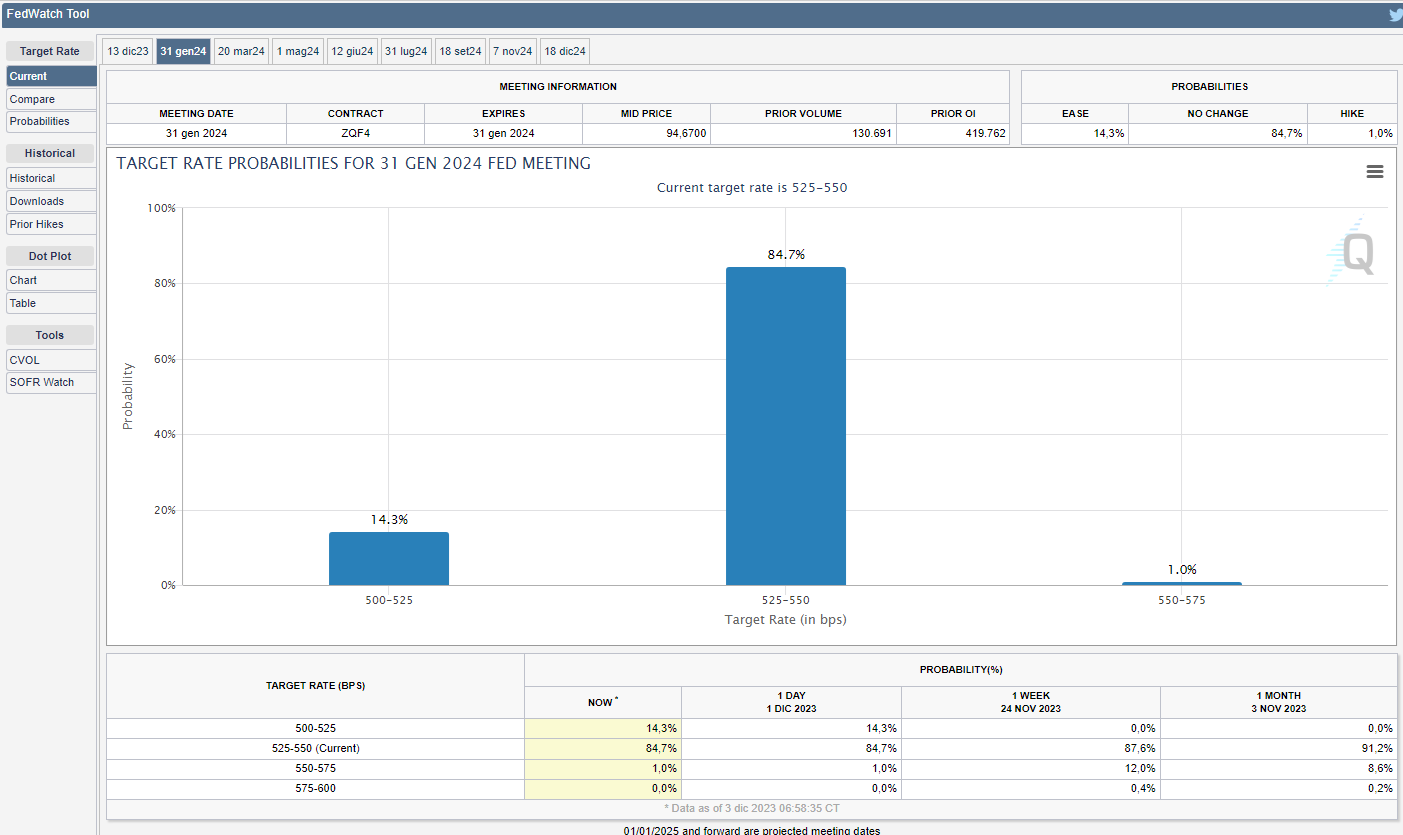View Prior Hikes in sidebar
Screen dimensions: 1403x835
click(51, 224)
